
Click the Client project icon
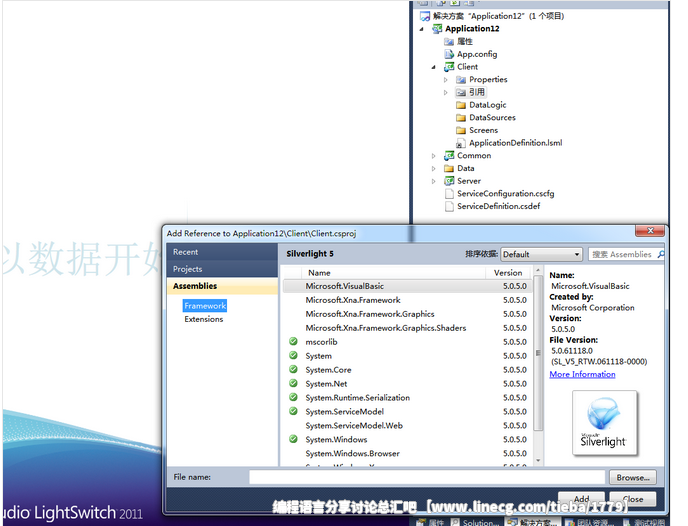449,67
